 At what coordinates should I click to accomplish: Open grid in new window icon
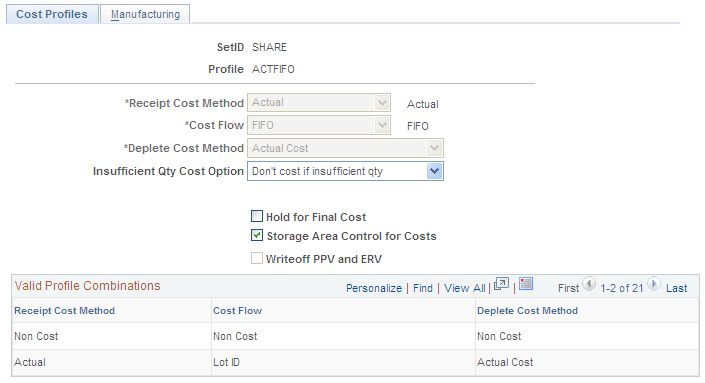501,284
